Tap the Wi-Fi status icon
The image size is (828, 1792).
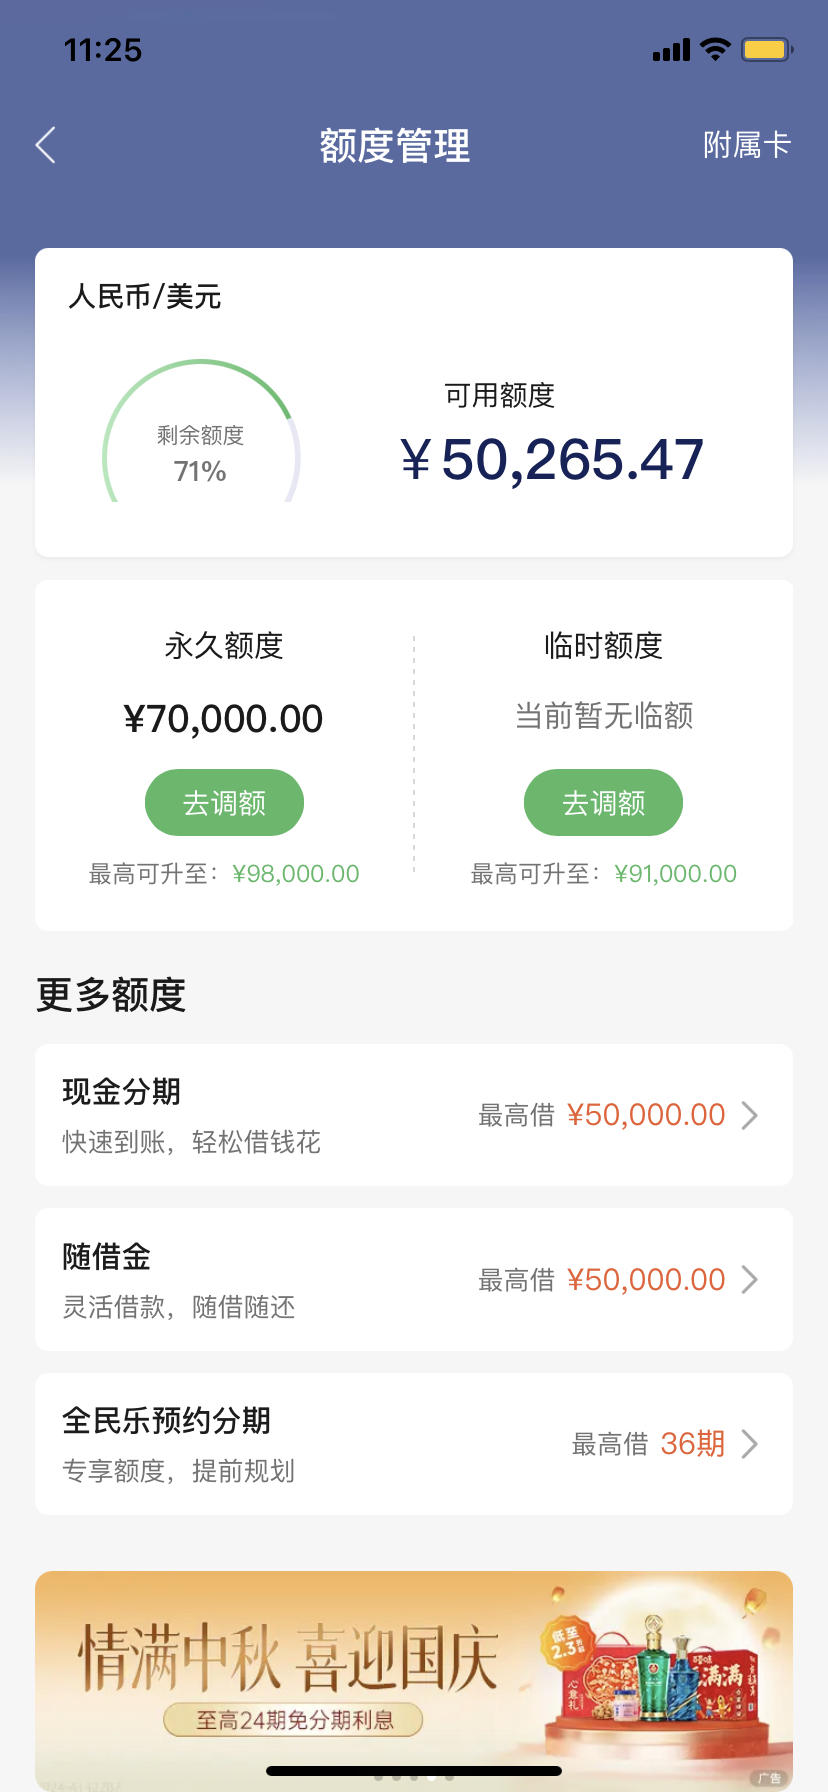point(715,49)
